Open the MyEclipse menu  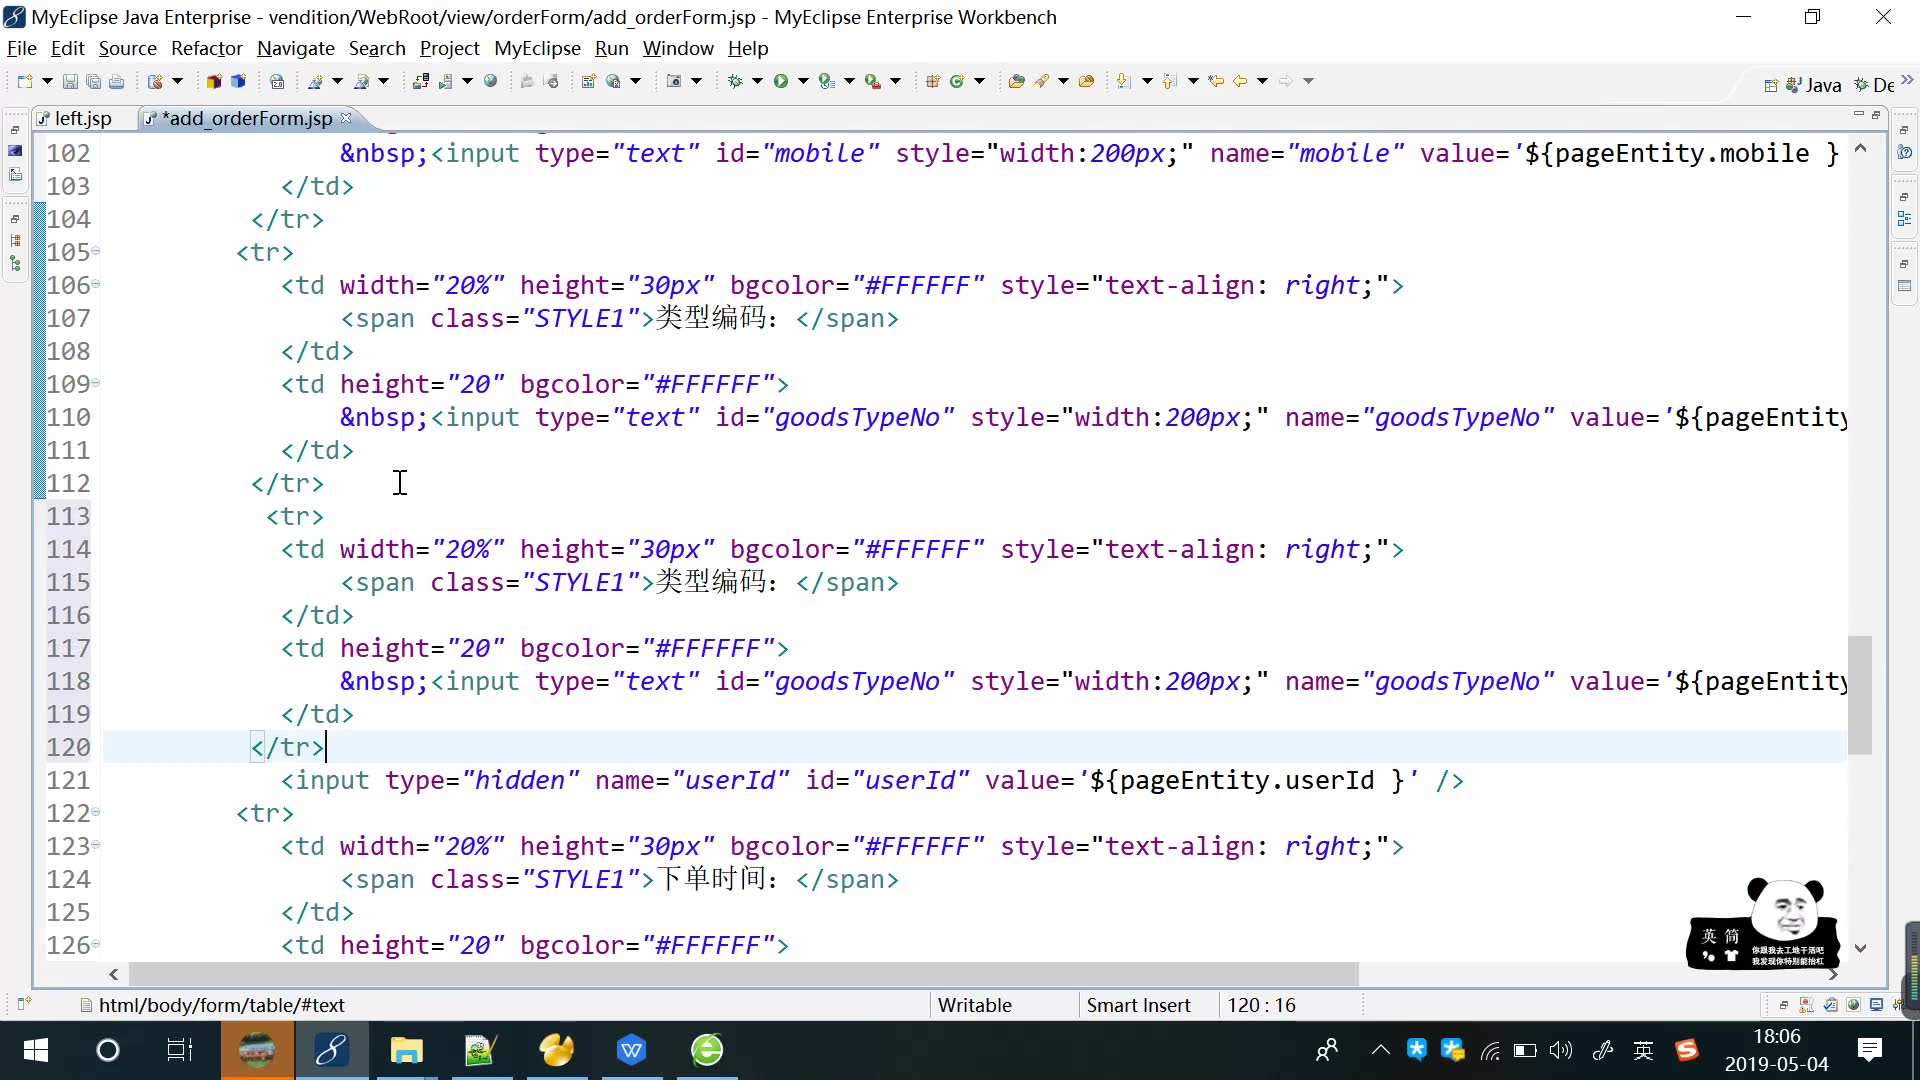[x=537, y=49]
